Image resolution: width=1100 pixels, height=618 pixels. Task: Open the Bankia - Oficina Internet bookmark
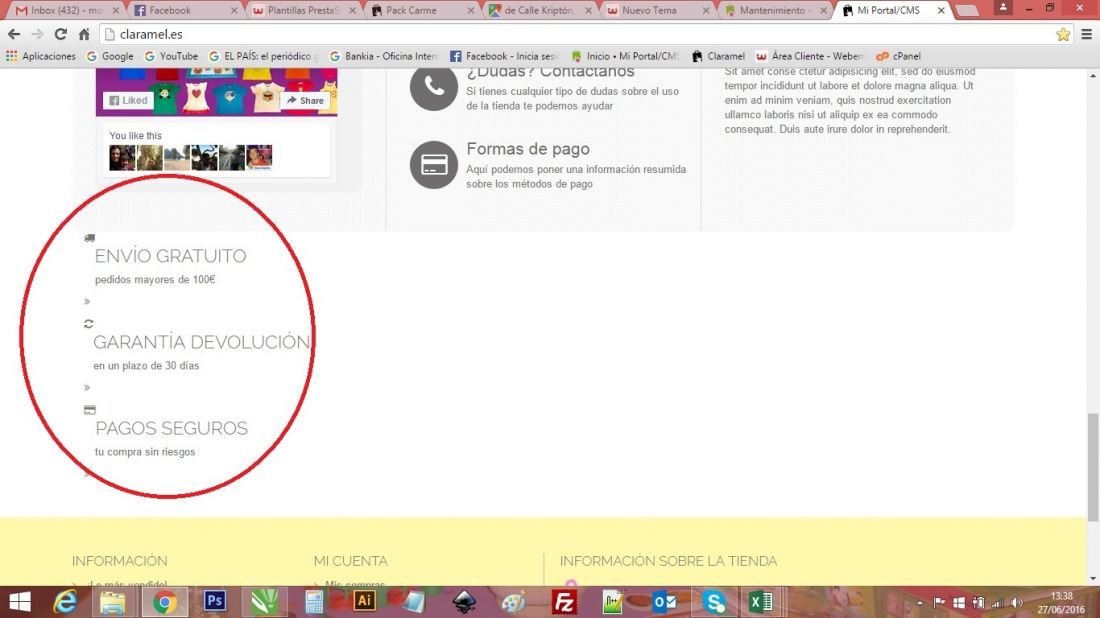(384, 56)
